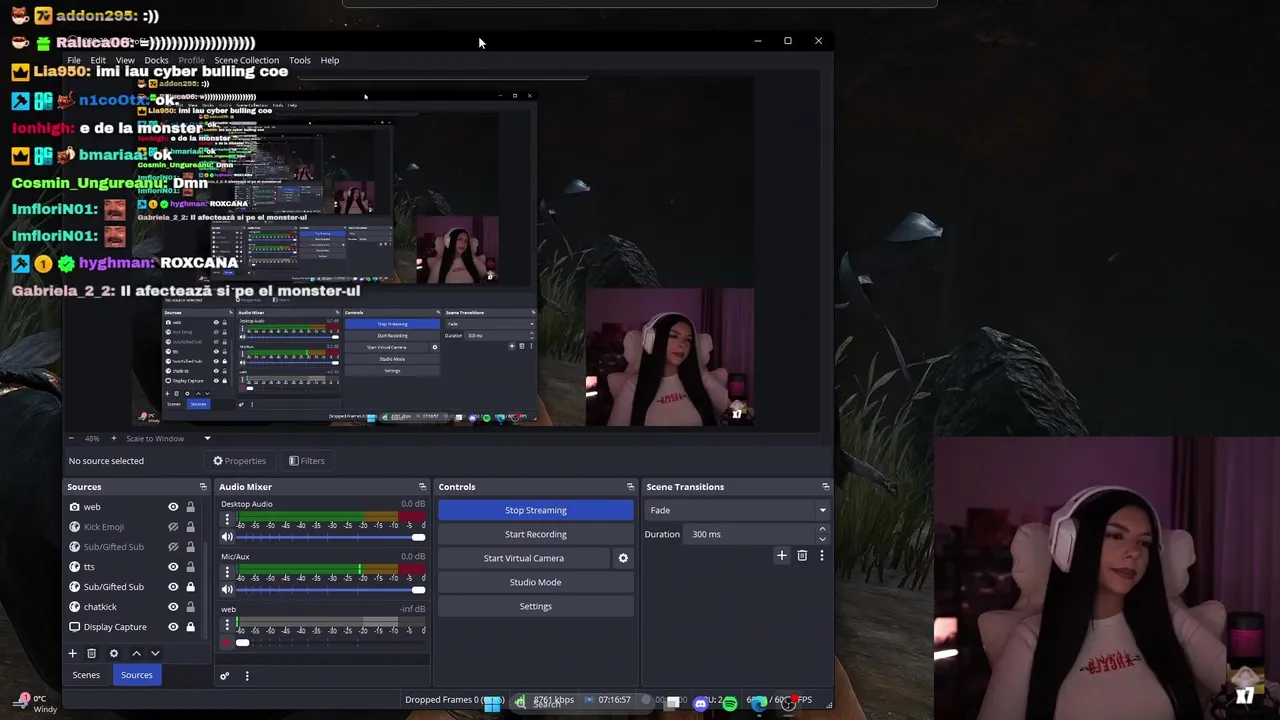Open Mic/Aux three-dot options menu
Viewport: 1280px width, 720px height.
(227, 573)
